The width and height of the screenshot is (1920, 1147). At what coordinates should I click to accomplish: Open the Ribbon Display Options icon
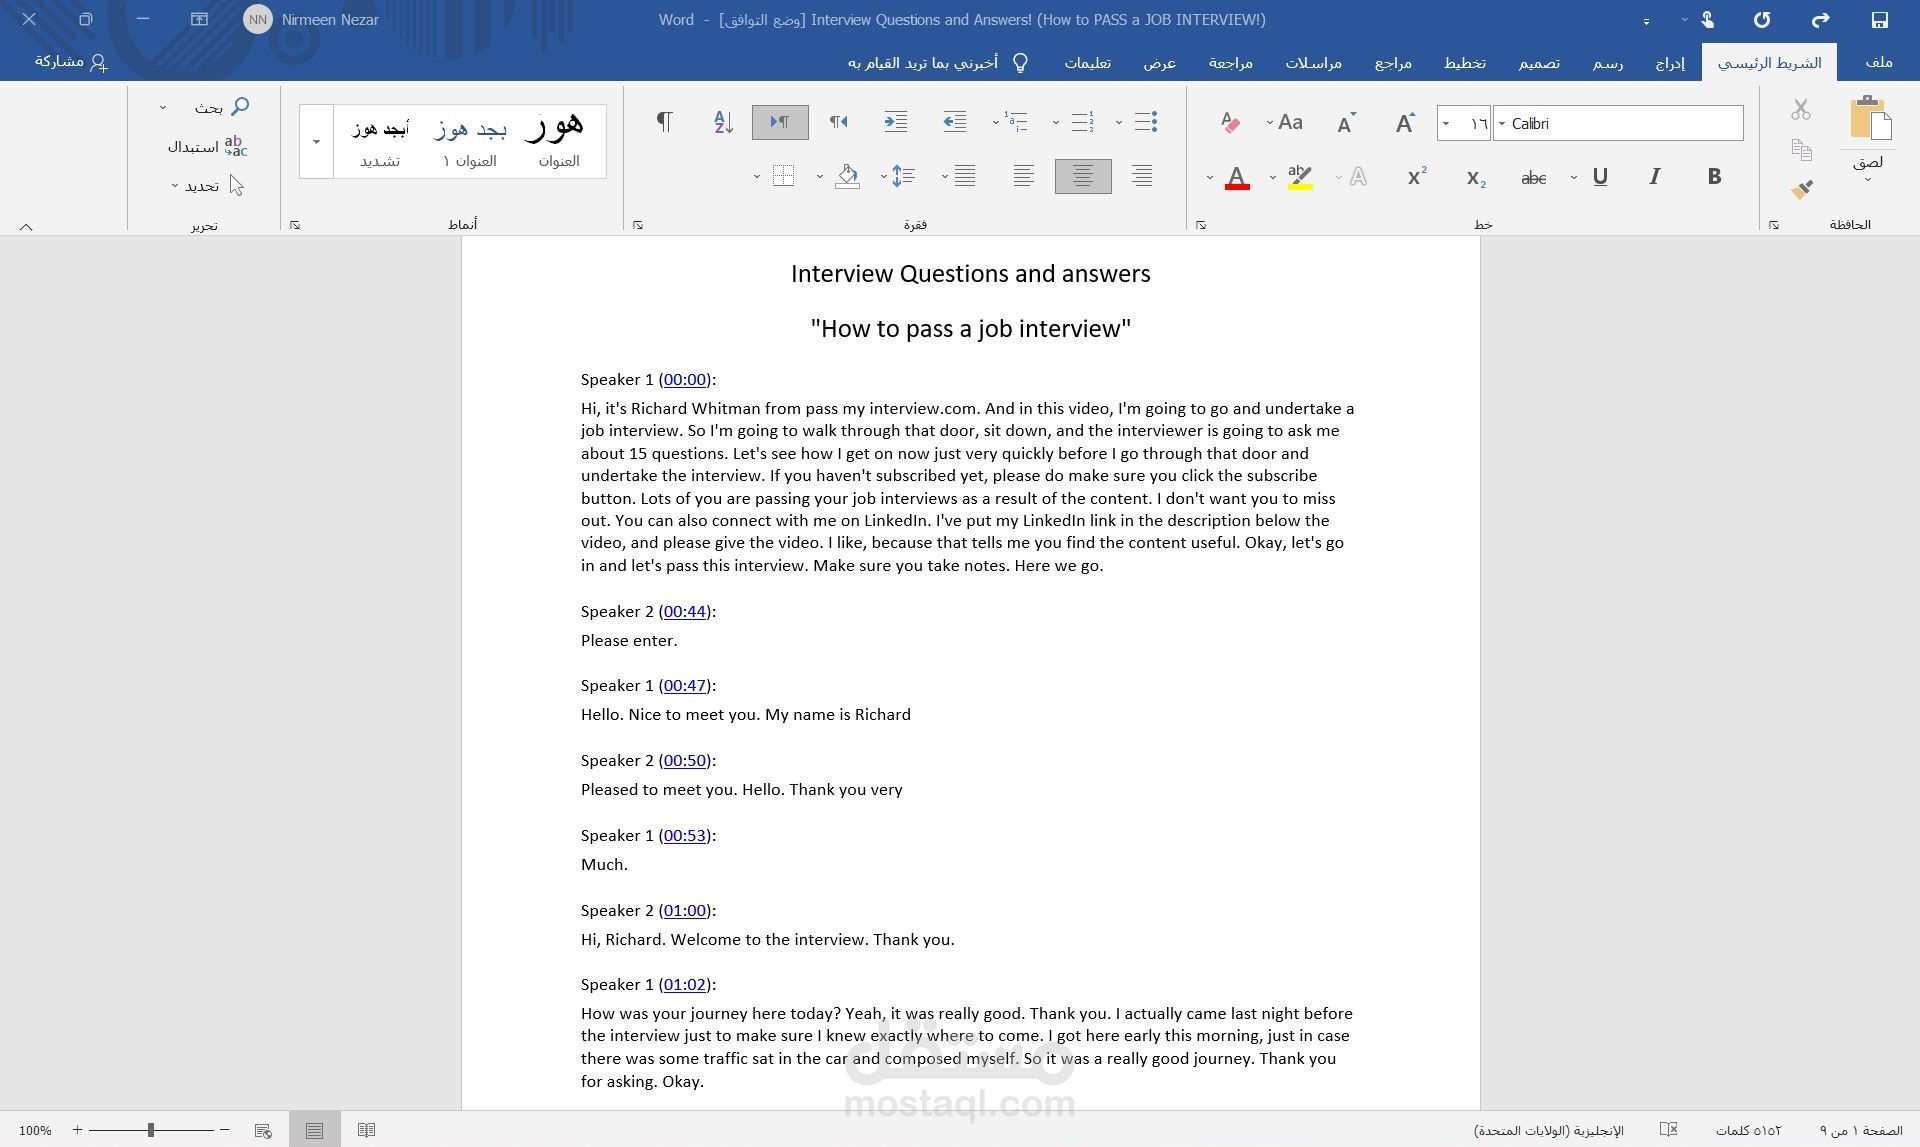point(199,20)
